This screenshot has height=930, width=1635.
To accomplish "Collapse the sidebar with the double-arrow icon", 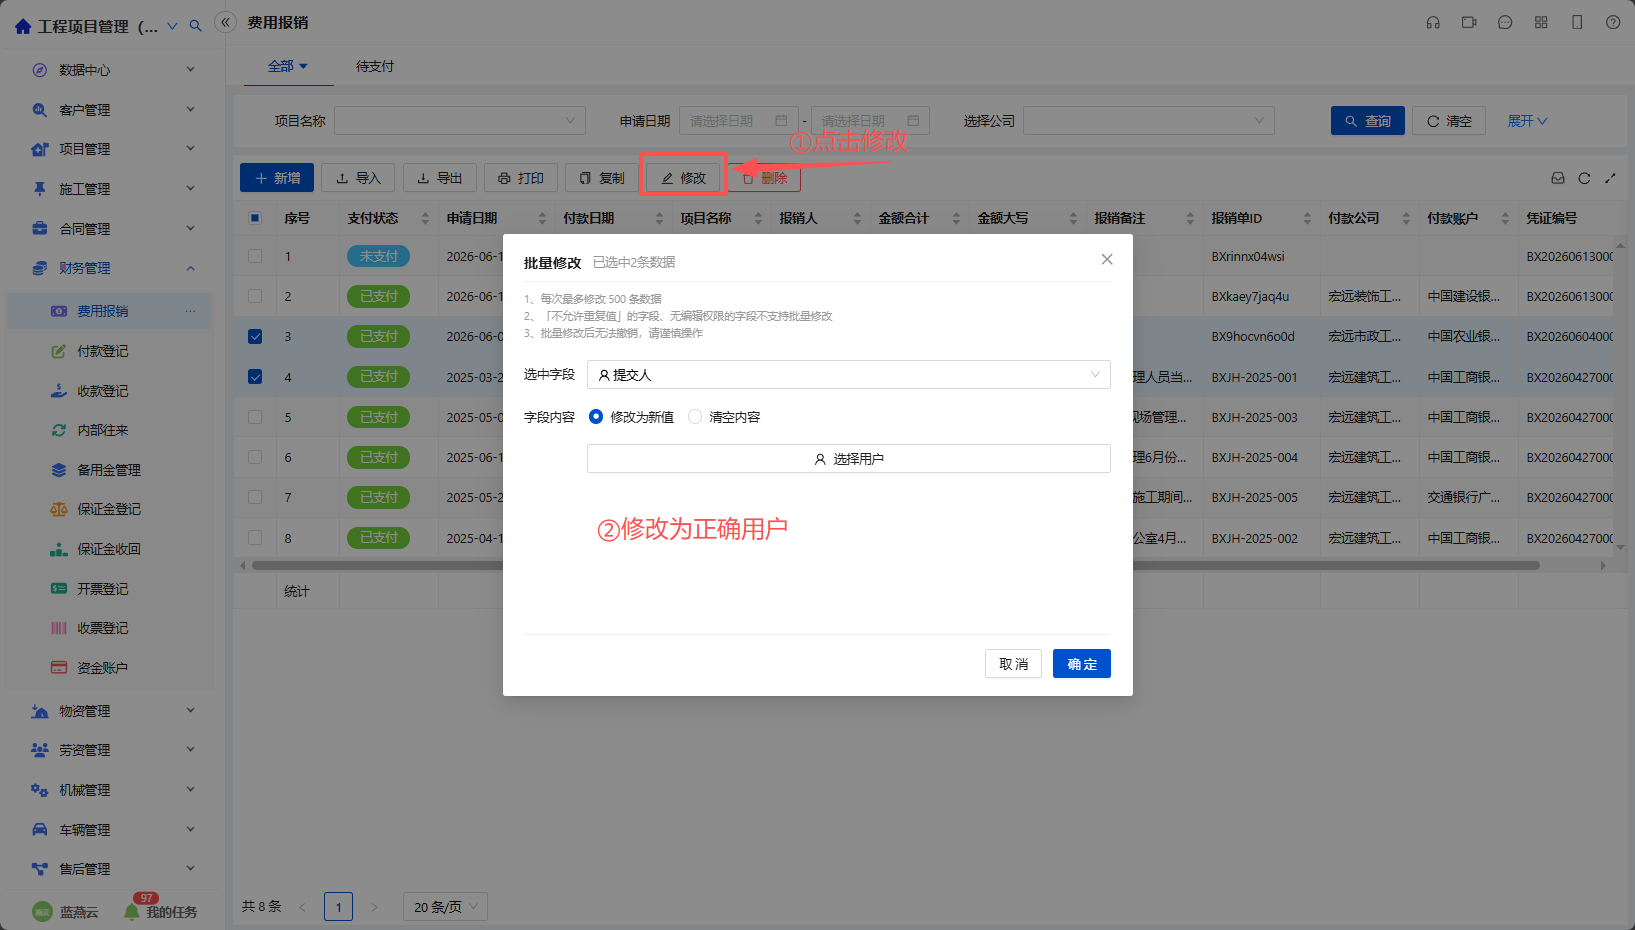I will tap(226, 22).
